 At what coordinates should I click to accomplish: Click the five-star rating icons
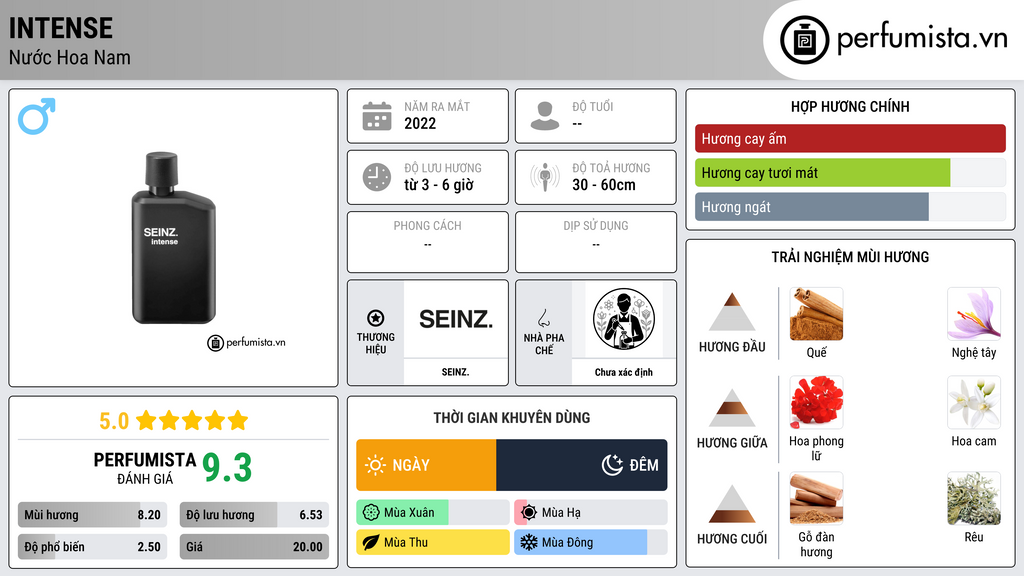click(x=192, y=421)
